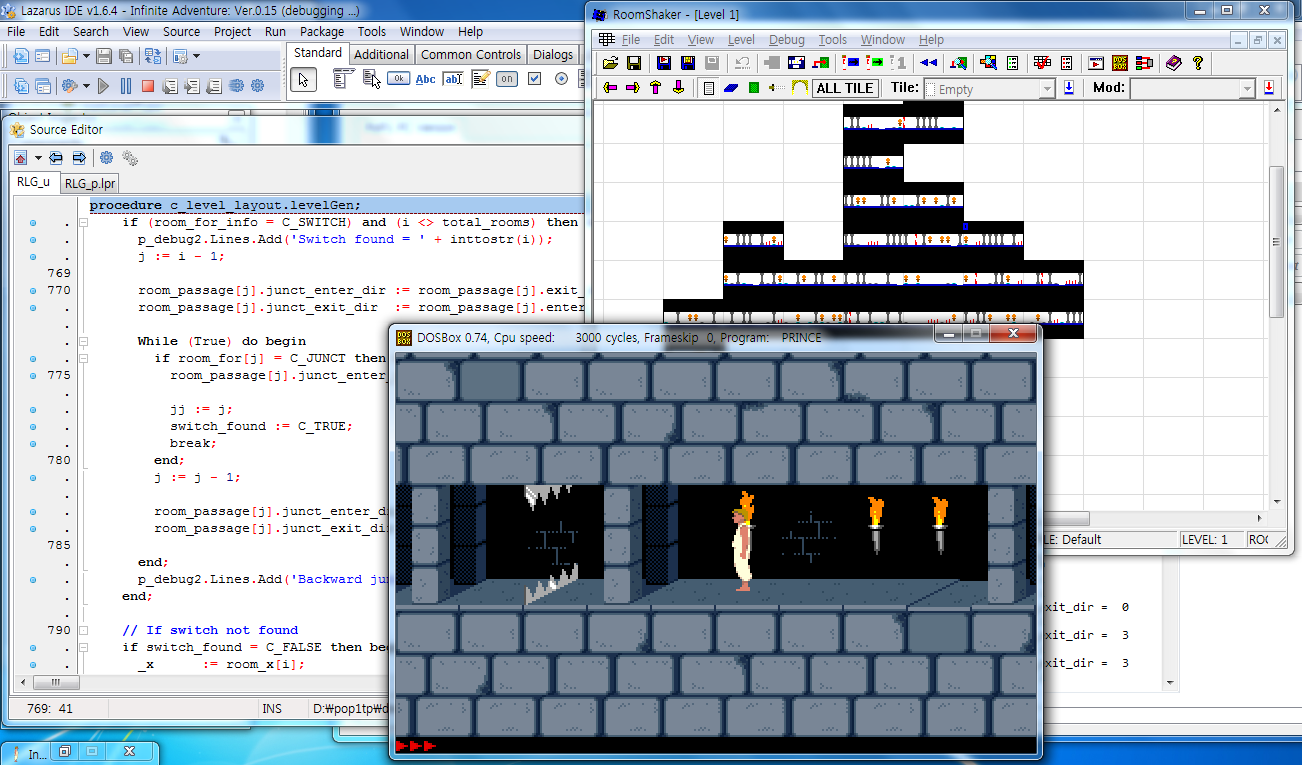1302x765 pixels.
Task: Click the blue parallelogram floor tile icon
Action: coord(731,88)
